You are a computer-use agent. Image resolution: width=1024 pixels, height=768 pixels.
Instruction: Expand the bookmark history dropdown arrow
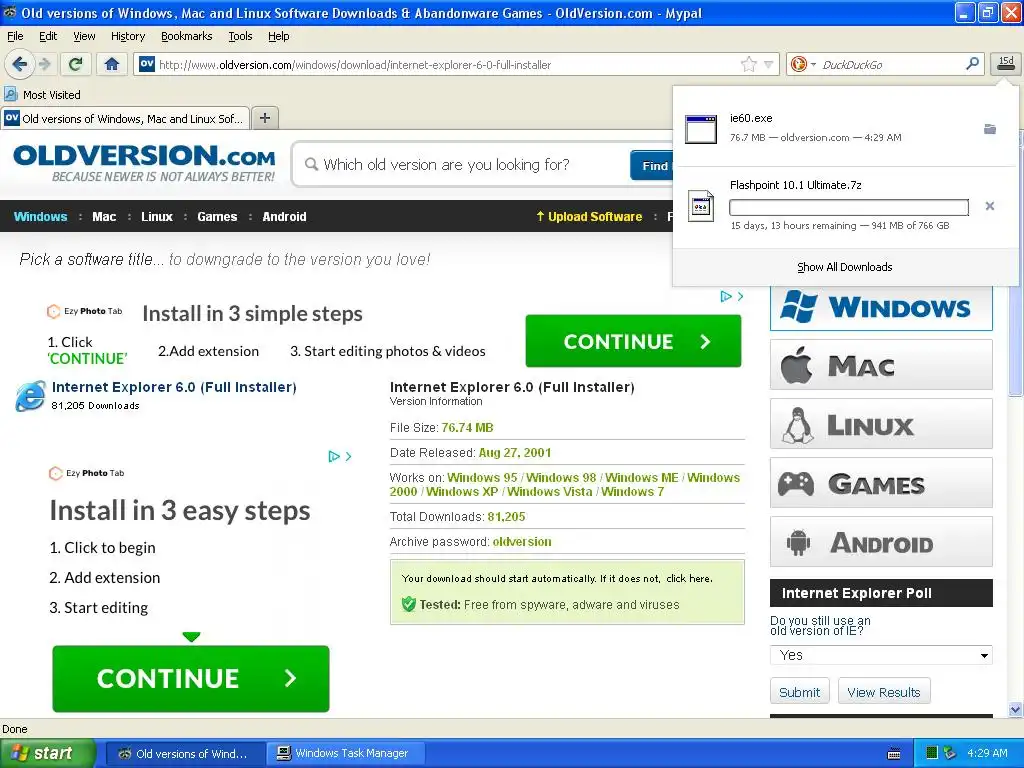click(x=769, y=64)
